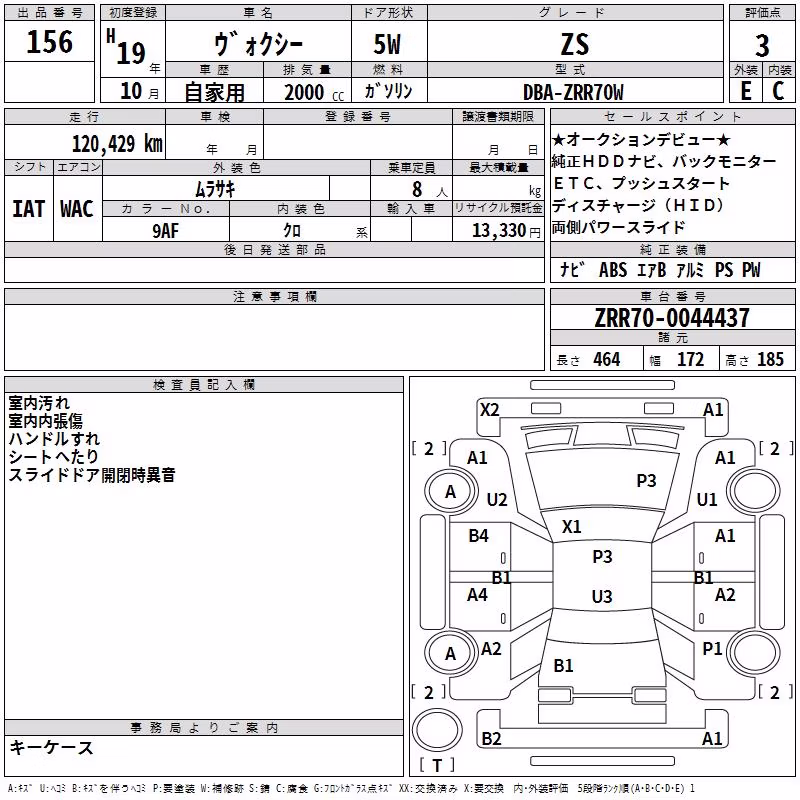Select the inspector note ハンドルすれ
Image resolution: width=800 pixels, height=800 pixels.
click(x=54, y=439)
